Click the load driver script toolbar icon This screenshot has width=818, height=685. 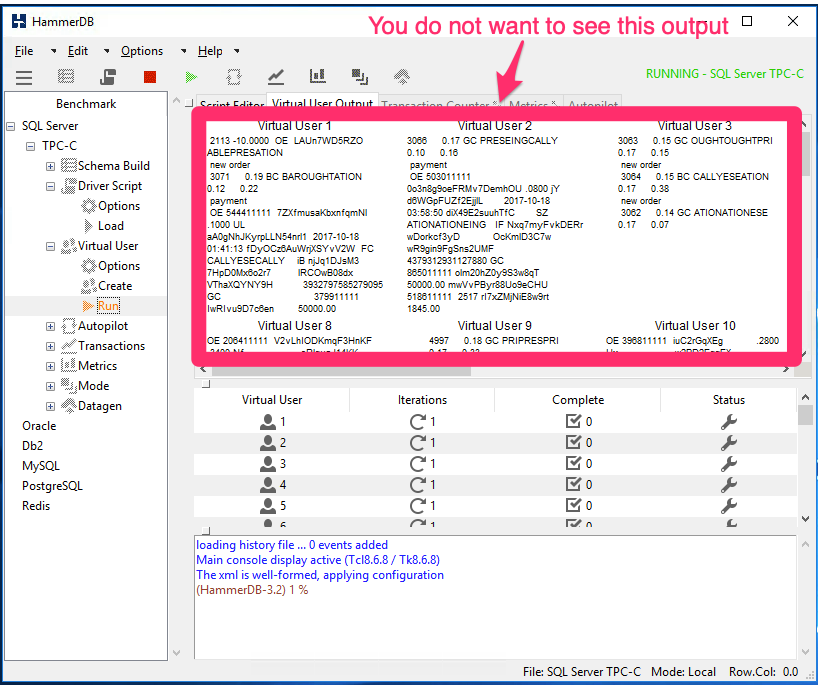[x=107, y=77]
